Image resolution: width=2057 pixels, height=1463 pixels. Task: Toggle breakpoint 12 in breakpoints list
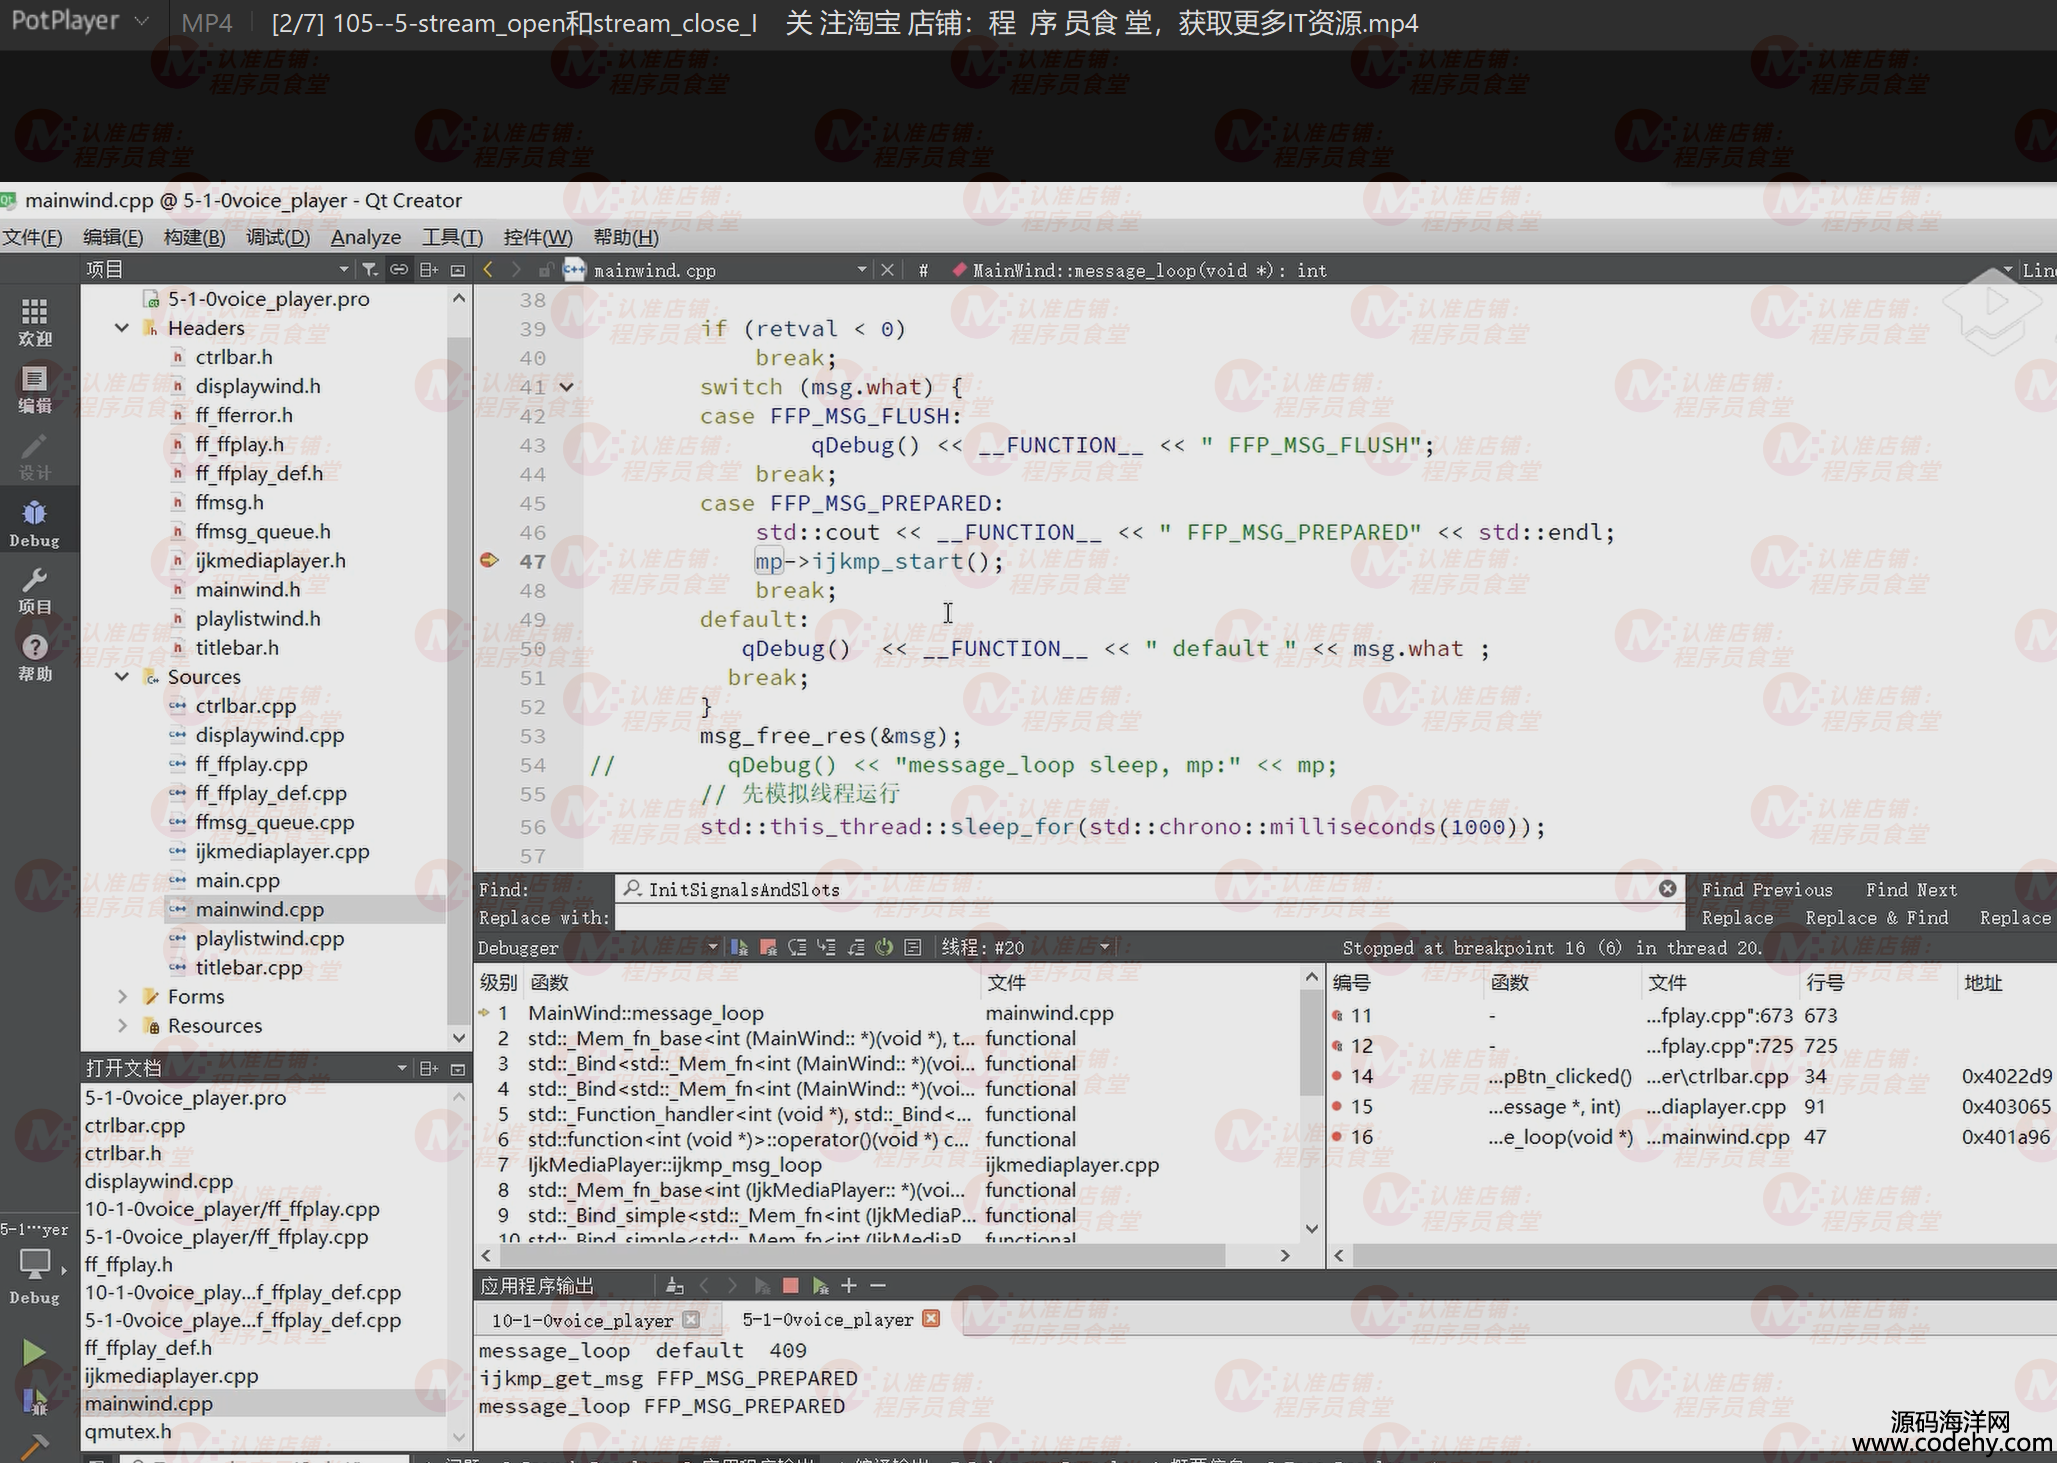click(1338, 1046)
